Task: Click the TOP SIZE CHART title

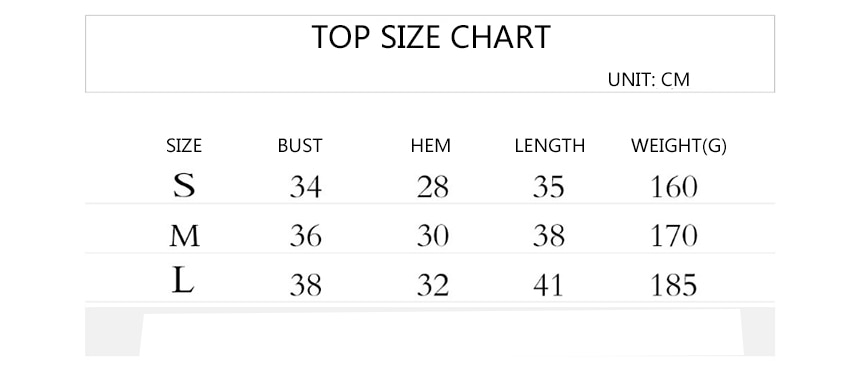Action: 431,37
